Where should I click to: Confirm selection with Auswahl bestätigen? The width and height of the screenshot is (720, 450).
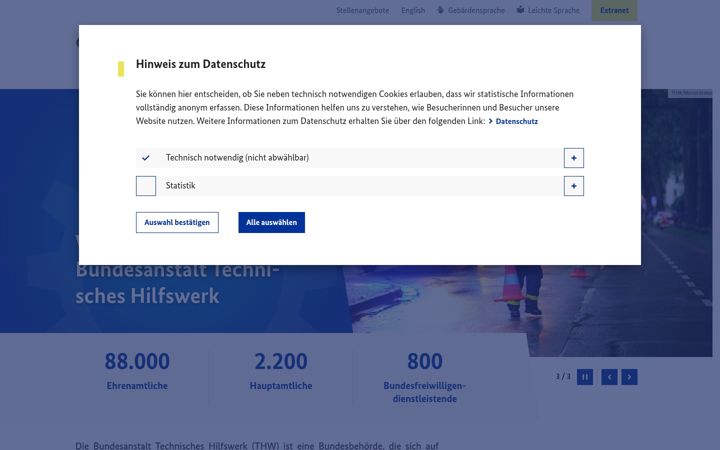[x=177, y=222]
